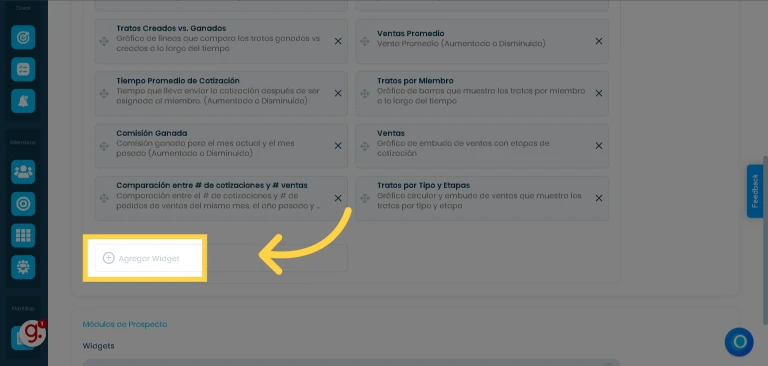Click move handle of Comisión Ganada widget
Image resolution: width=768 pixels, height=366 pixels.
[104, 146]
